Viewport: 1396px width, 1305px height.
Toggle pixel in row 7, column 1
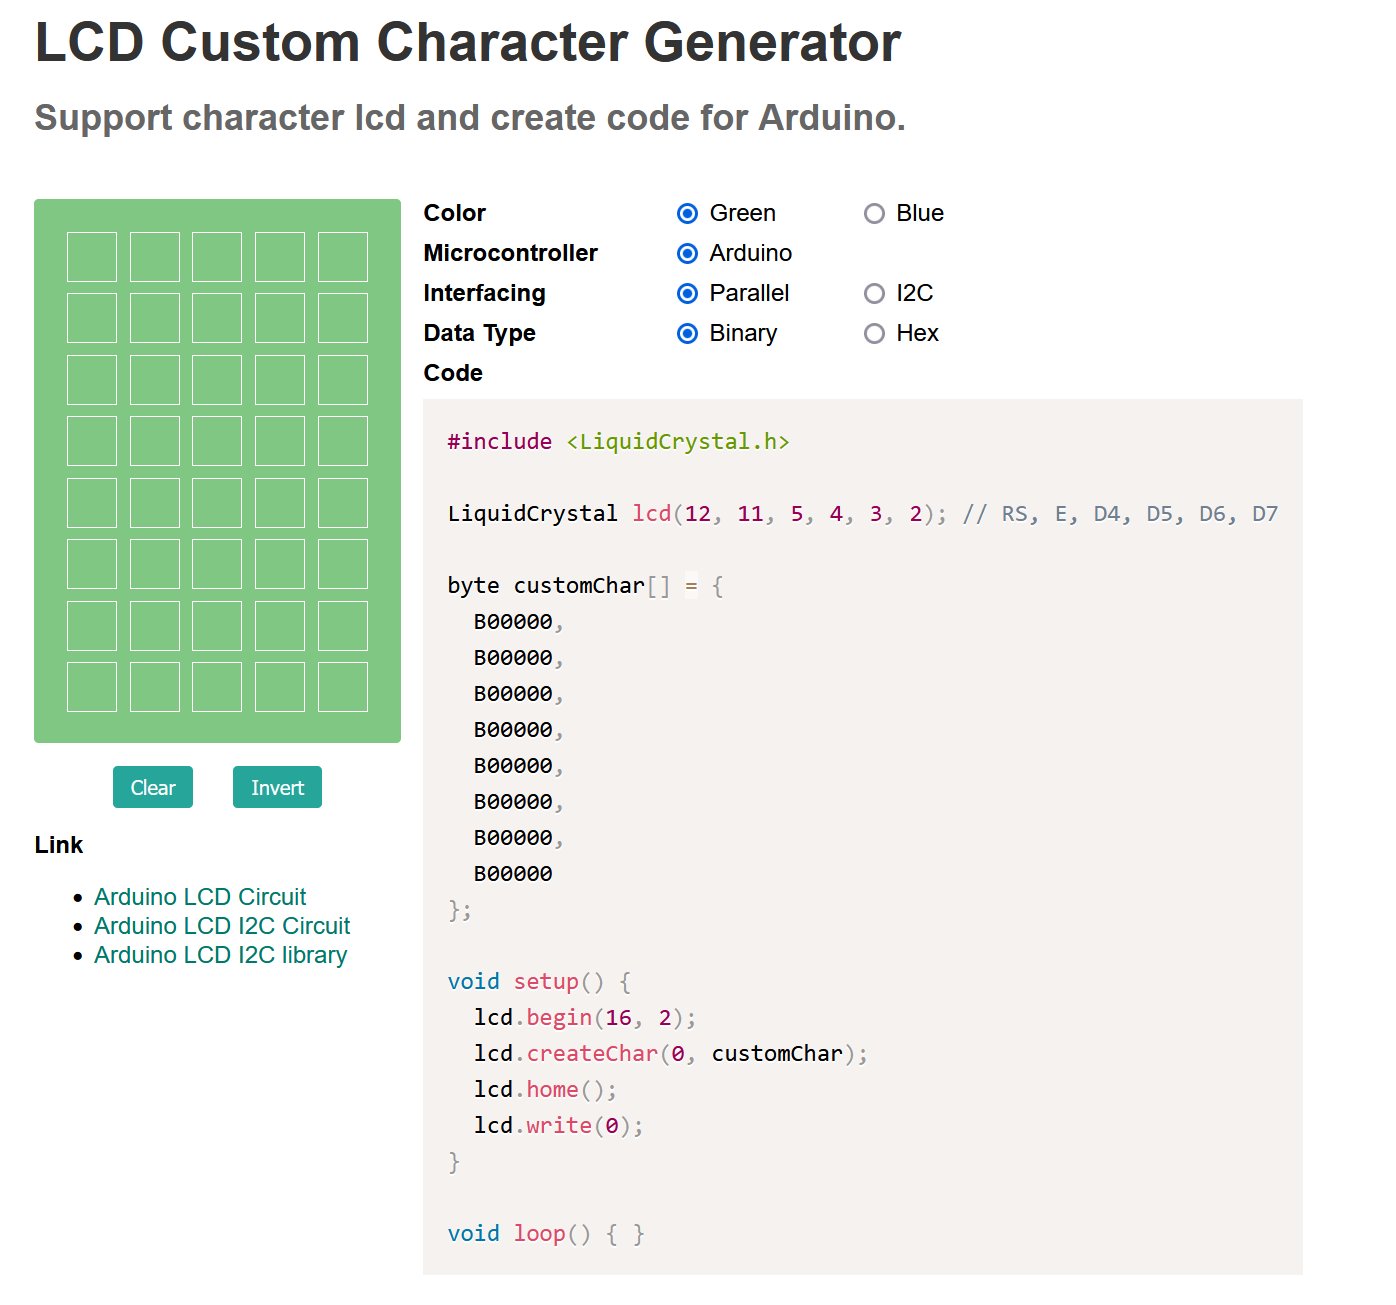pyautogui.click(x=92, y=626)
